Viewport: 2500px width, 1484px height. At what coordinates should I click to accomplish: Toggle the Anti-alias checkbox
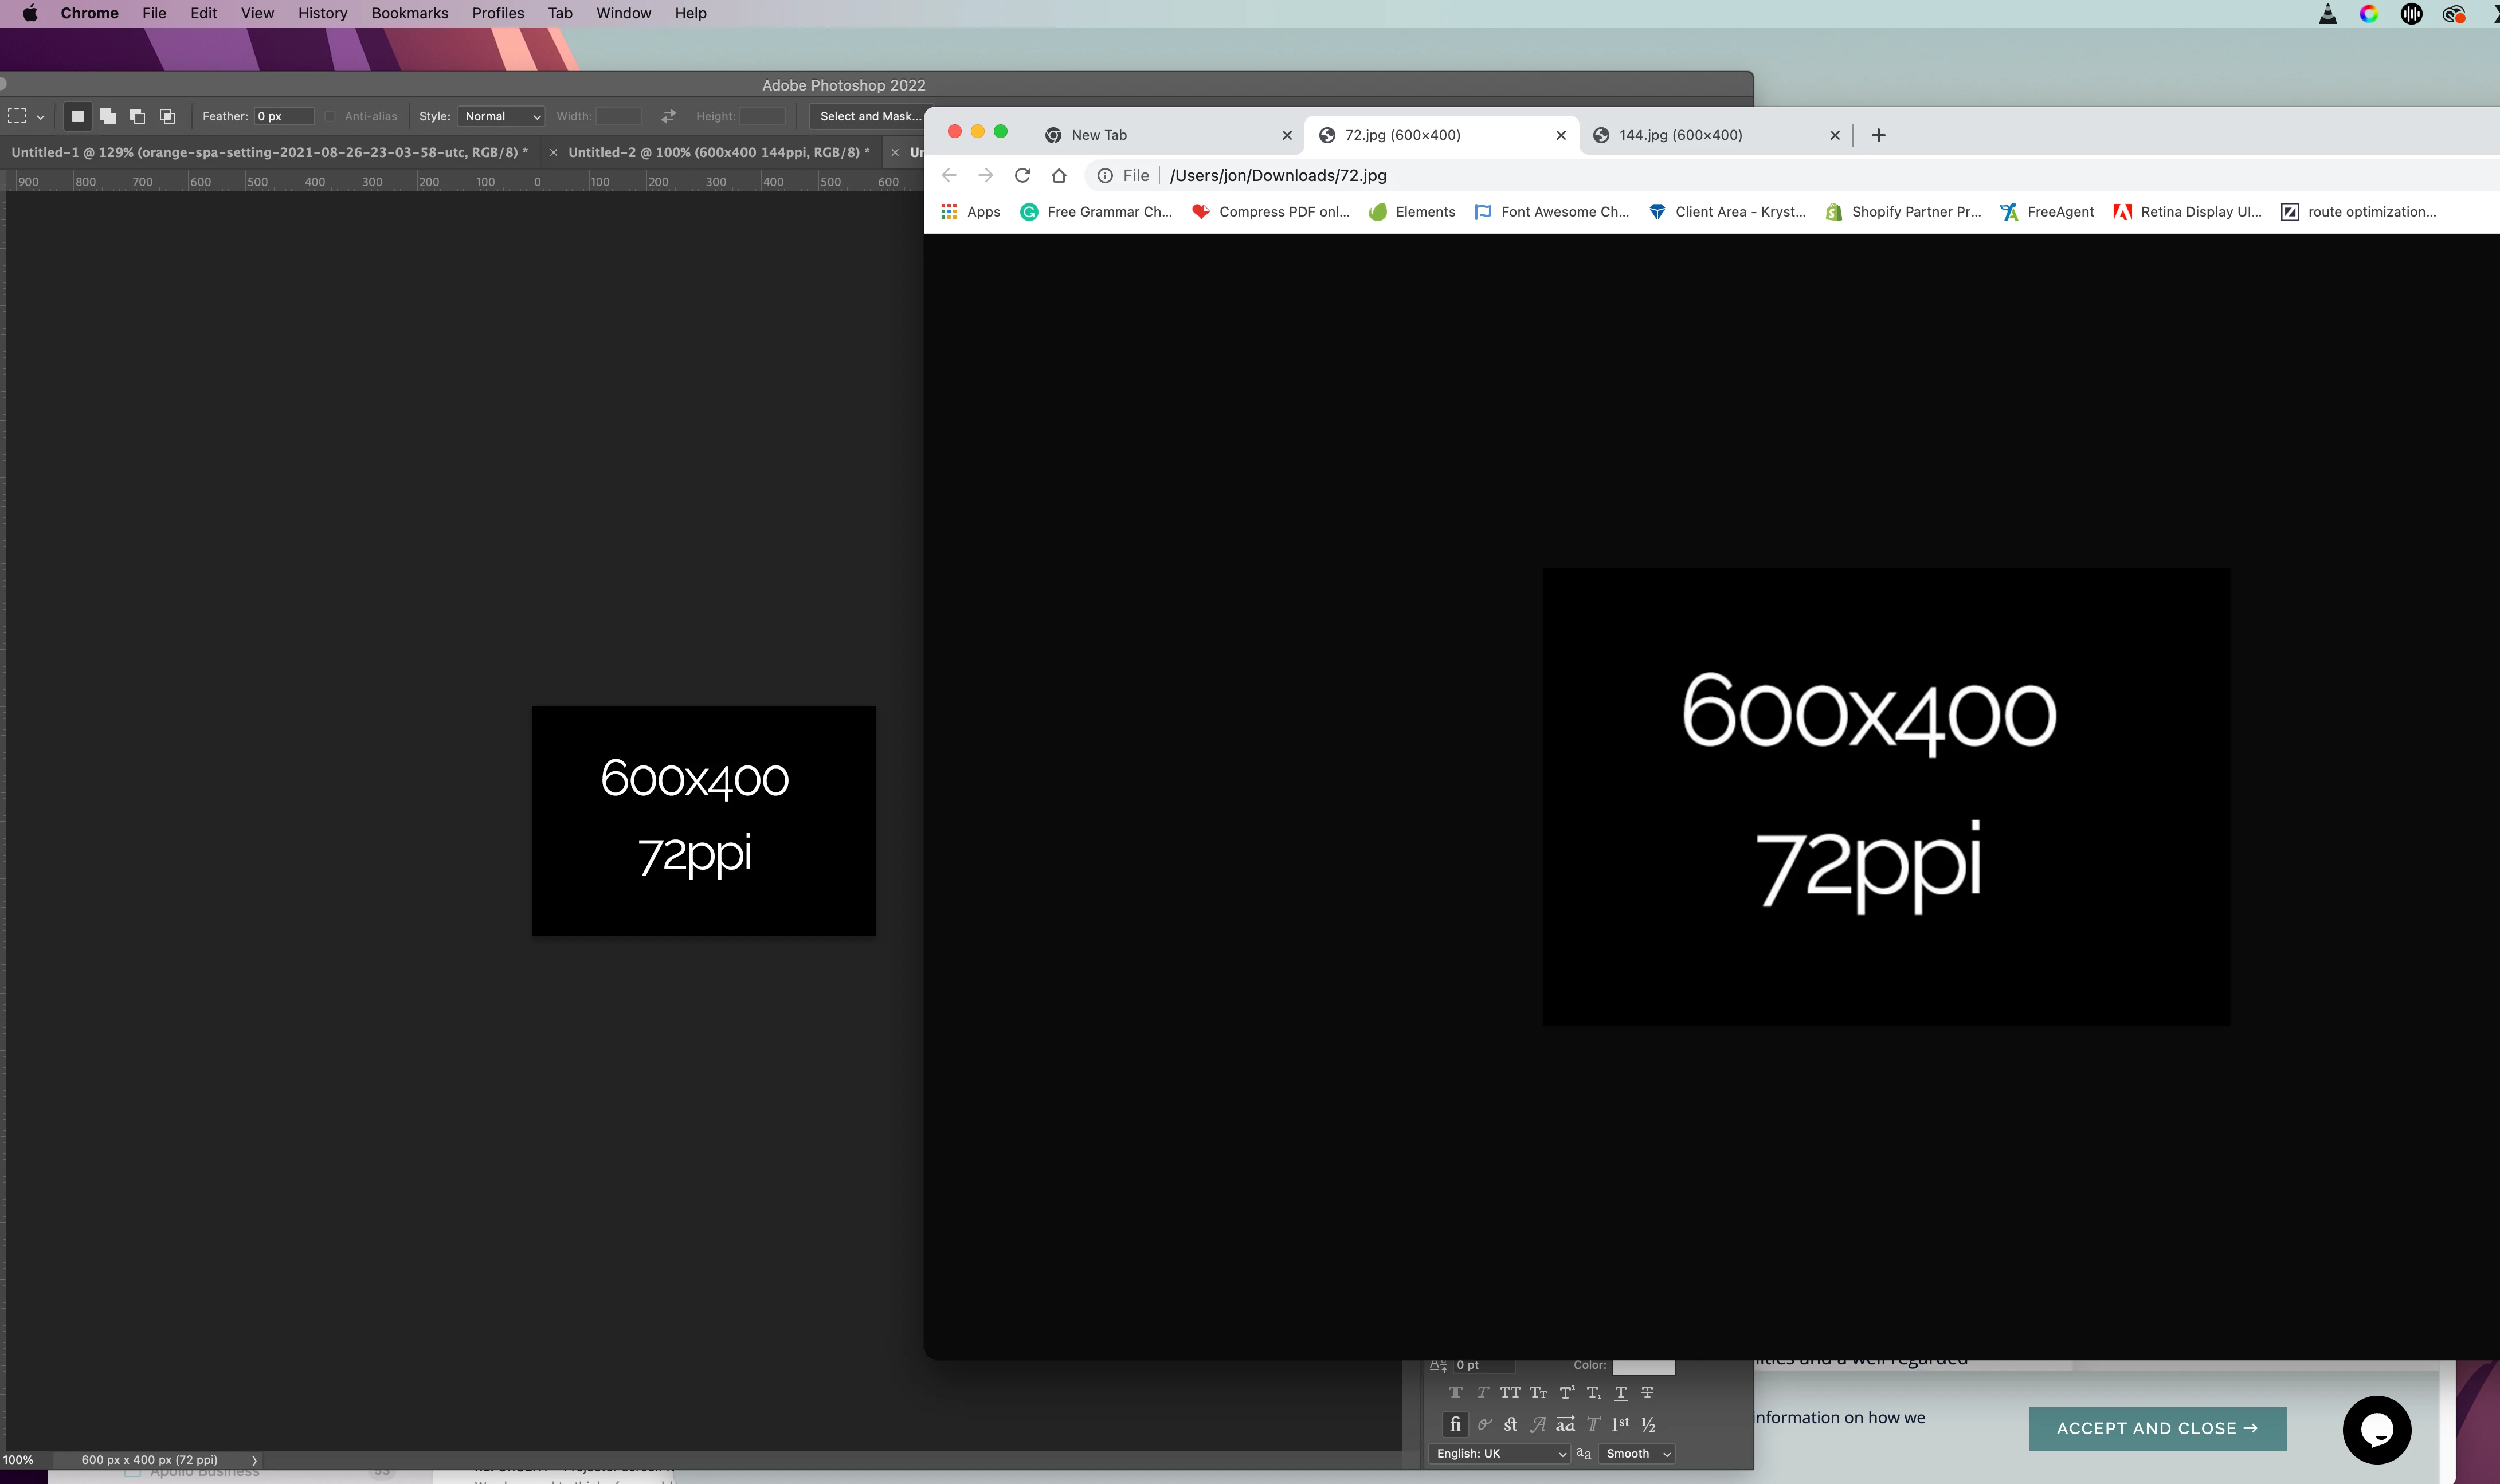tap(330, 116)
